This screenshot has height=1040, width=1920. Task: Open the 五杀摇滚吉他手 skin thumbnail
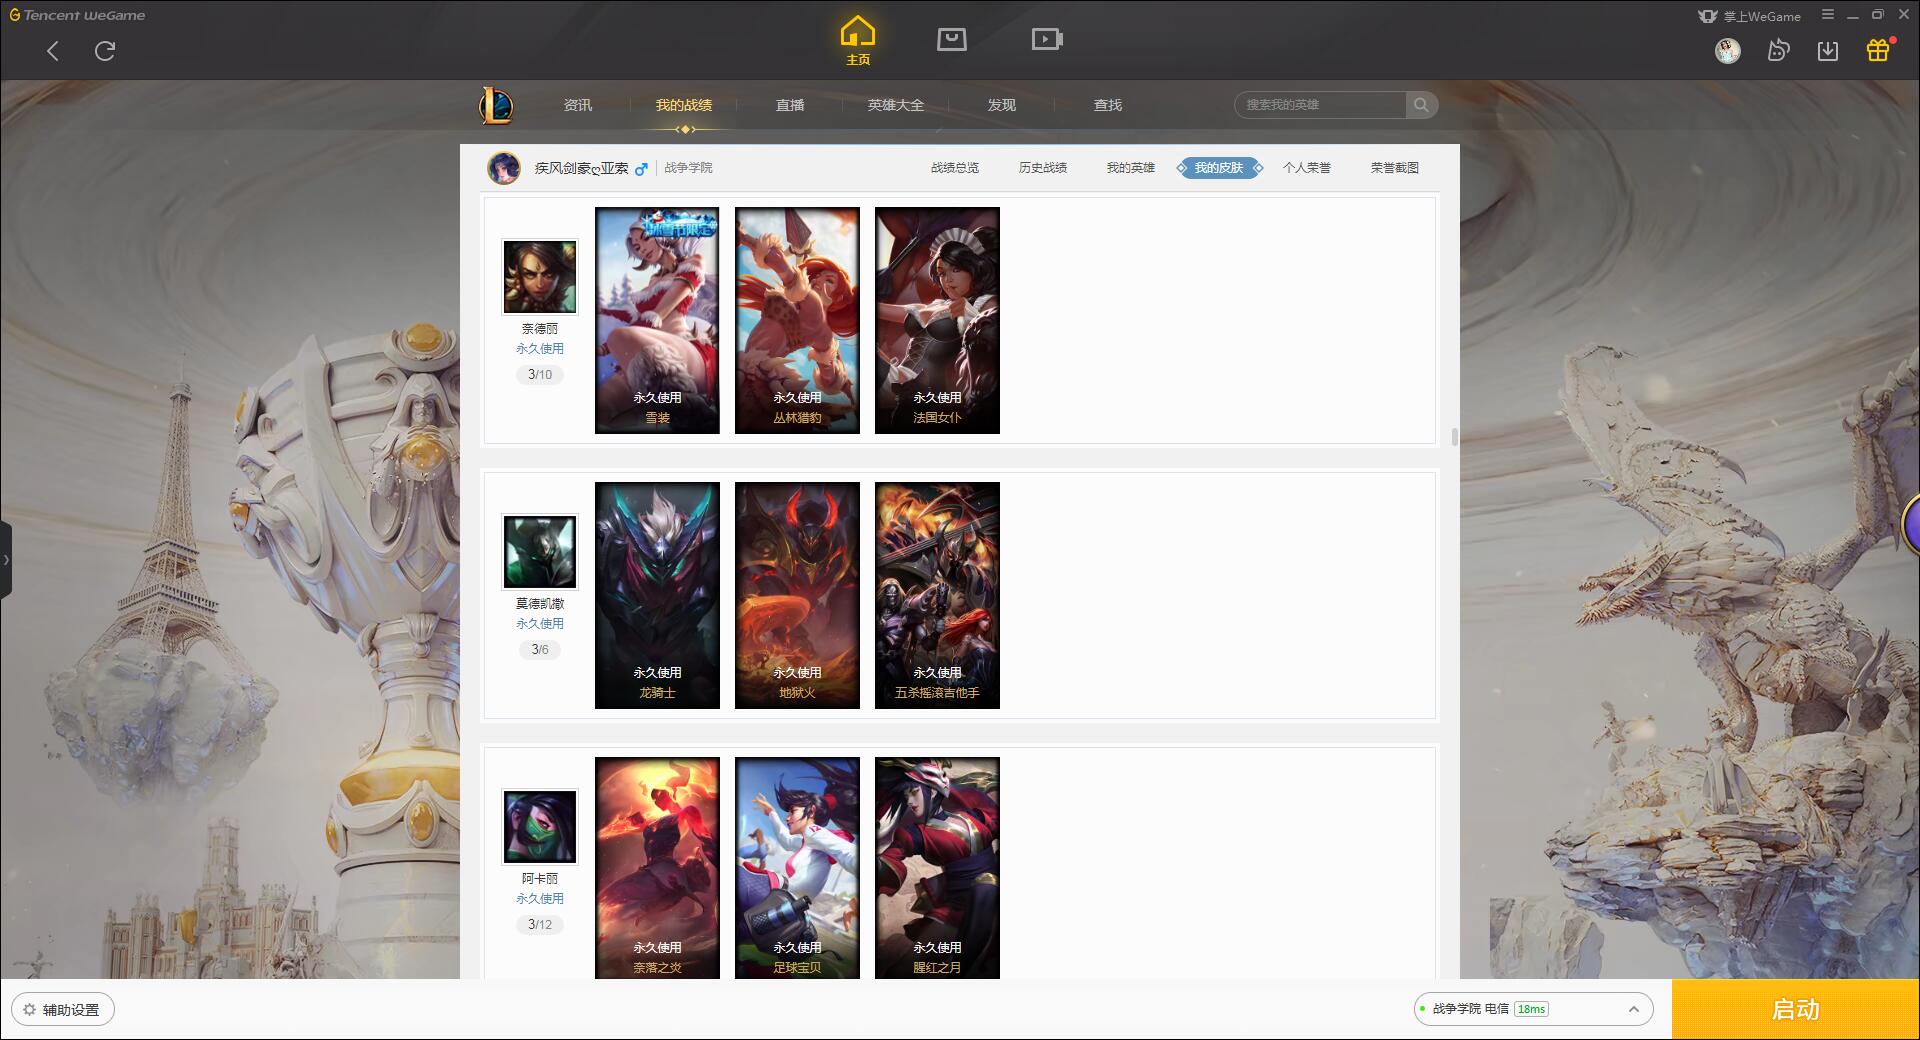(937, 595)
